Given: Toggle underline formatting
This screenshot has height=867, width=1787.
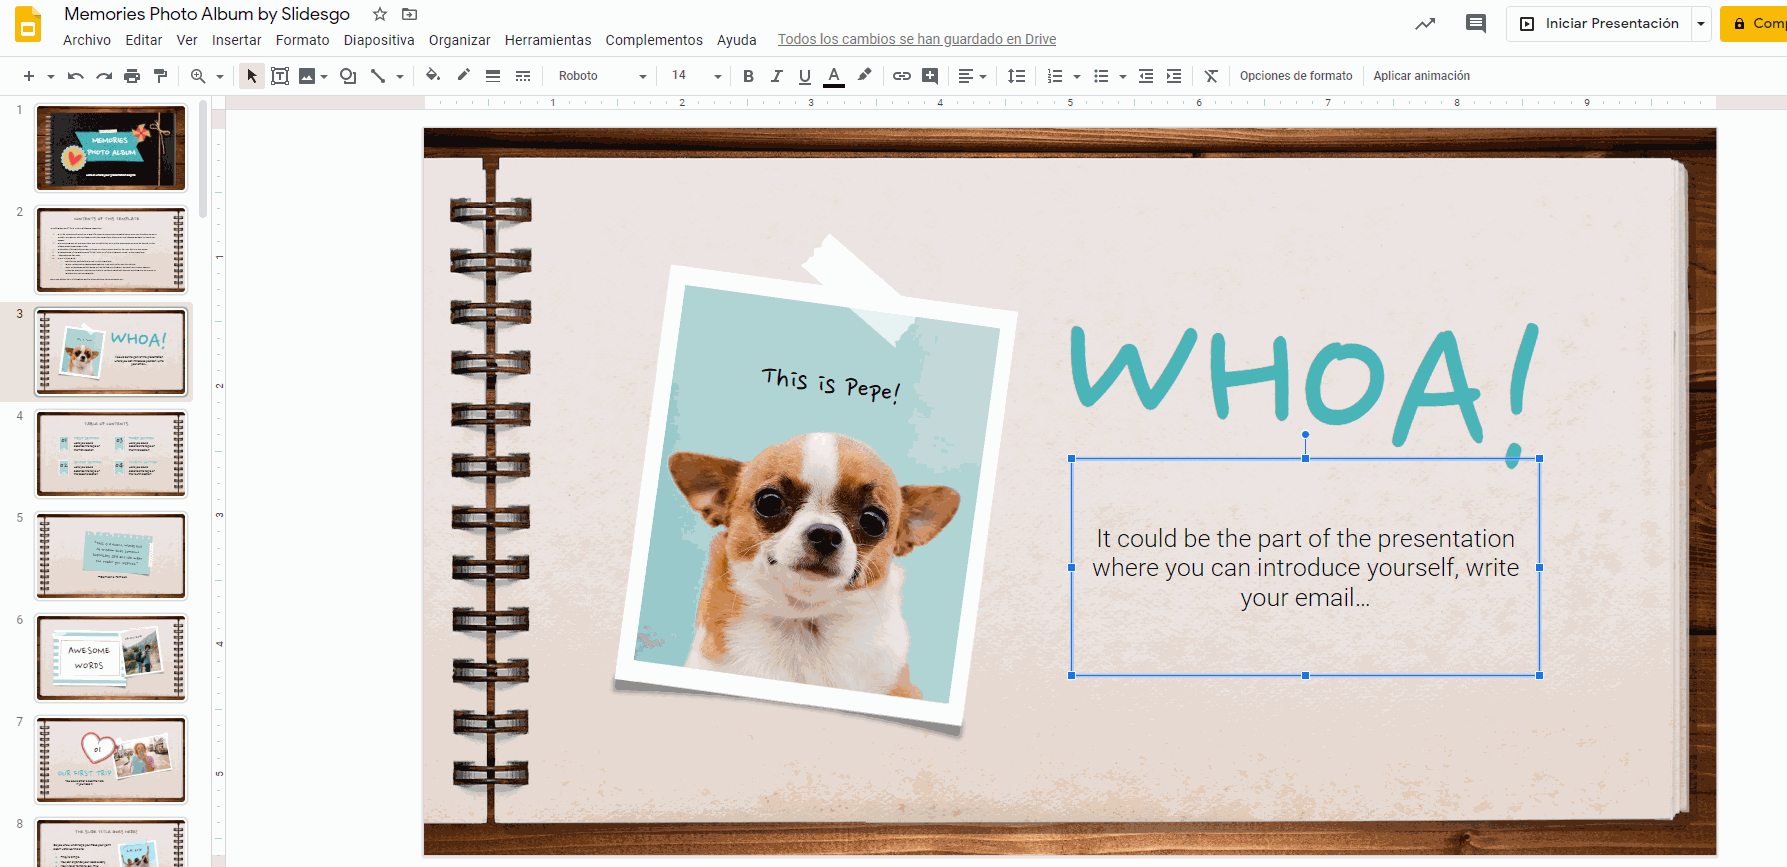Looking at the screenshot, I should click(x=805, y=76).
